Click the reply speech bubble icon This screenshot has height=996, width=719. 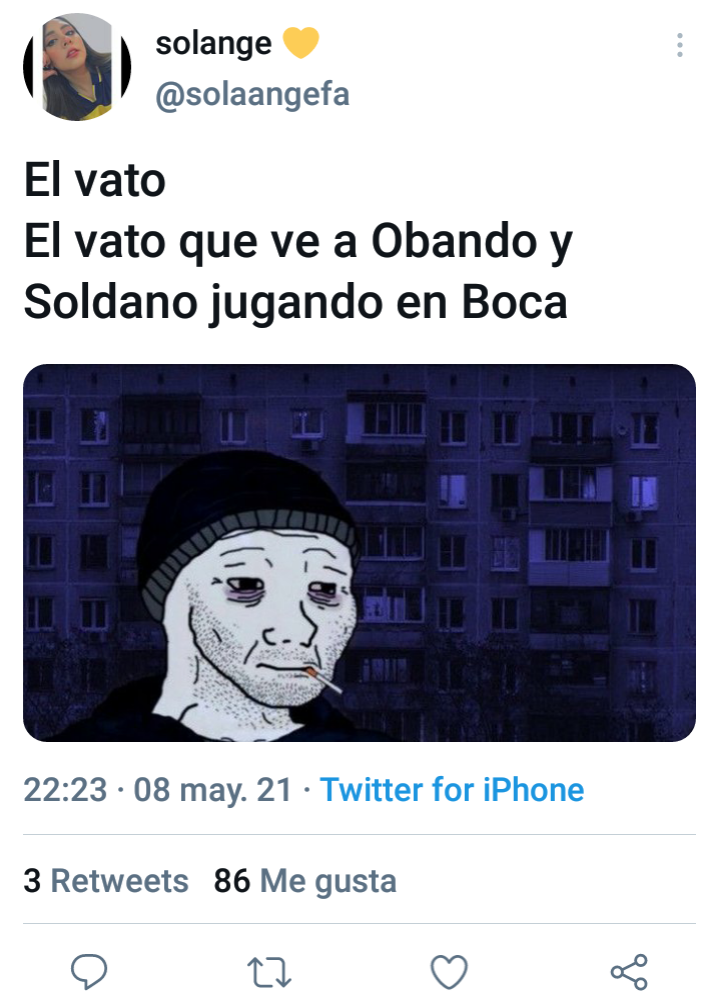pyautogui.click(x=89, y=971)
